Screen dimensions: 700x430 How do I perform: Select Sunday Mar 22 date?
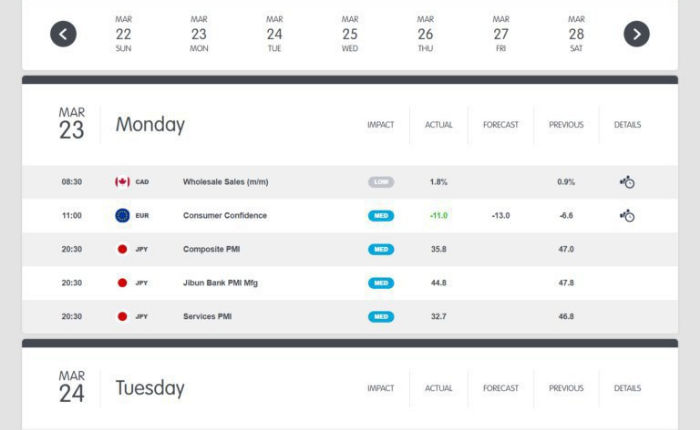(x=123, y=34)
